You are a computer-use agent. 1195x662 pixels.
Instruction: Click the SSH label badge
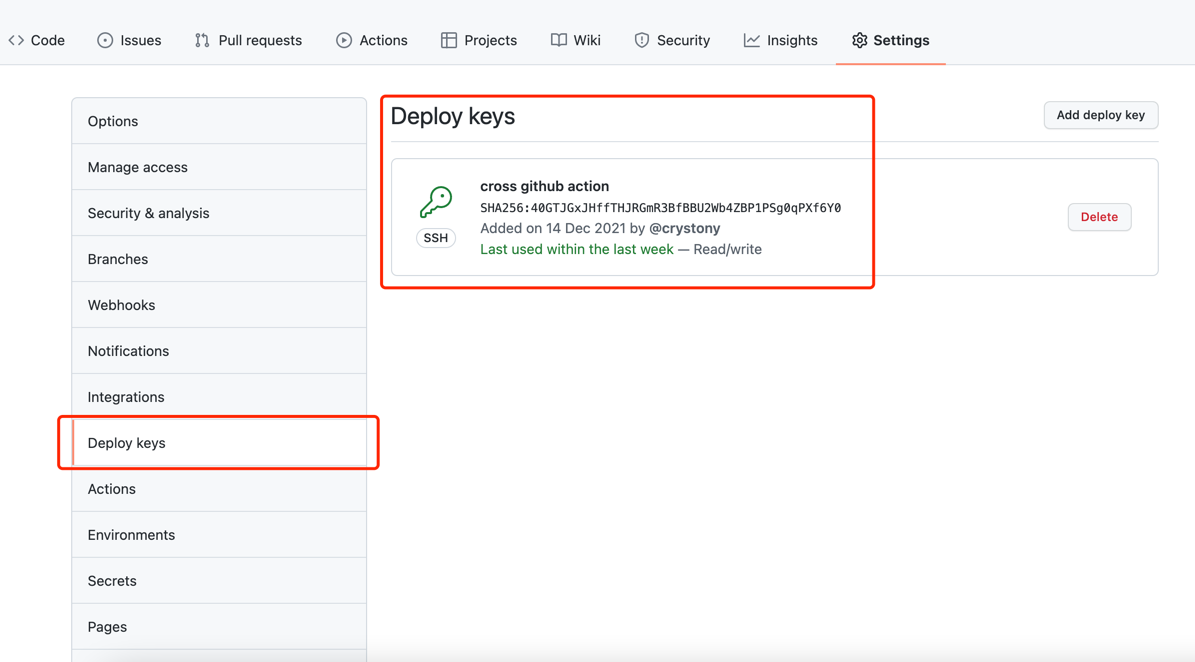click(436, 238)
